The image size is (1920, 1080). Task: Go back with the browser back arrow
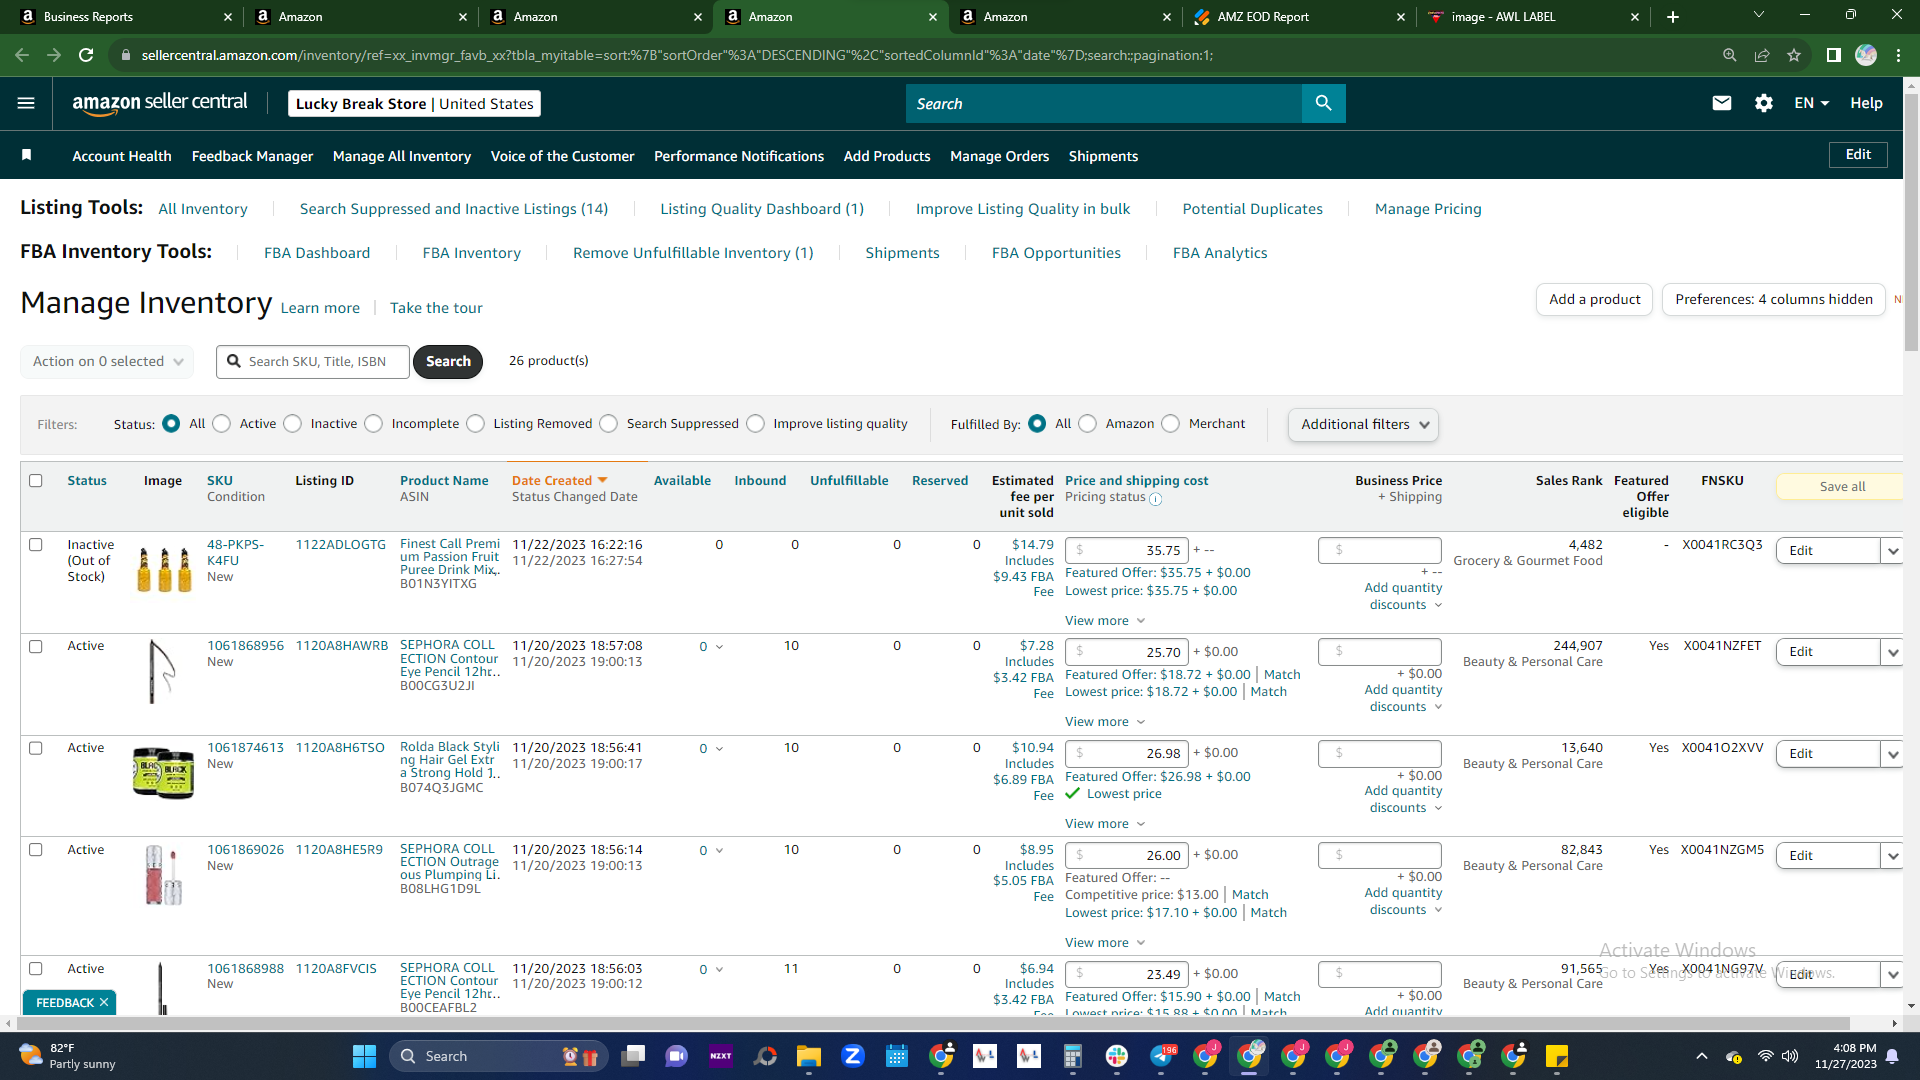tap(22, 55)
